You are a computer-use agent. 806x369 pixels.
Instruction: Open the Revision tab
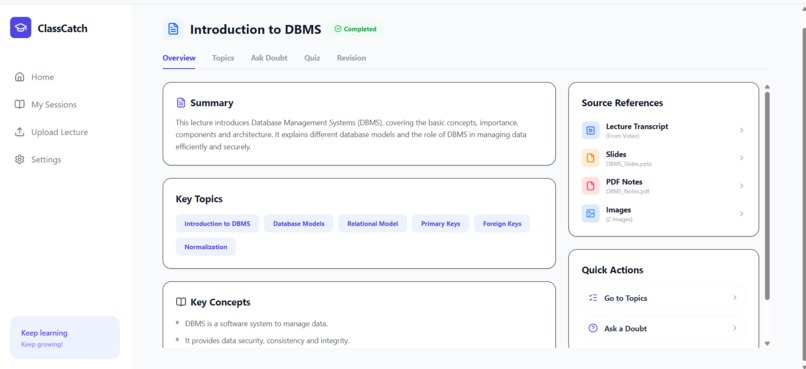tap(352, 58)
